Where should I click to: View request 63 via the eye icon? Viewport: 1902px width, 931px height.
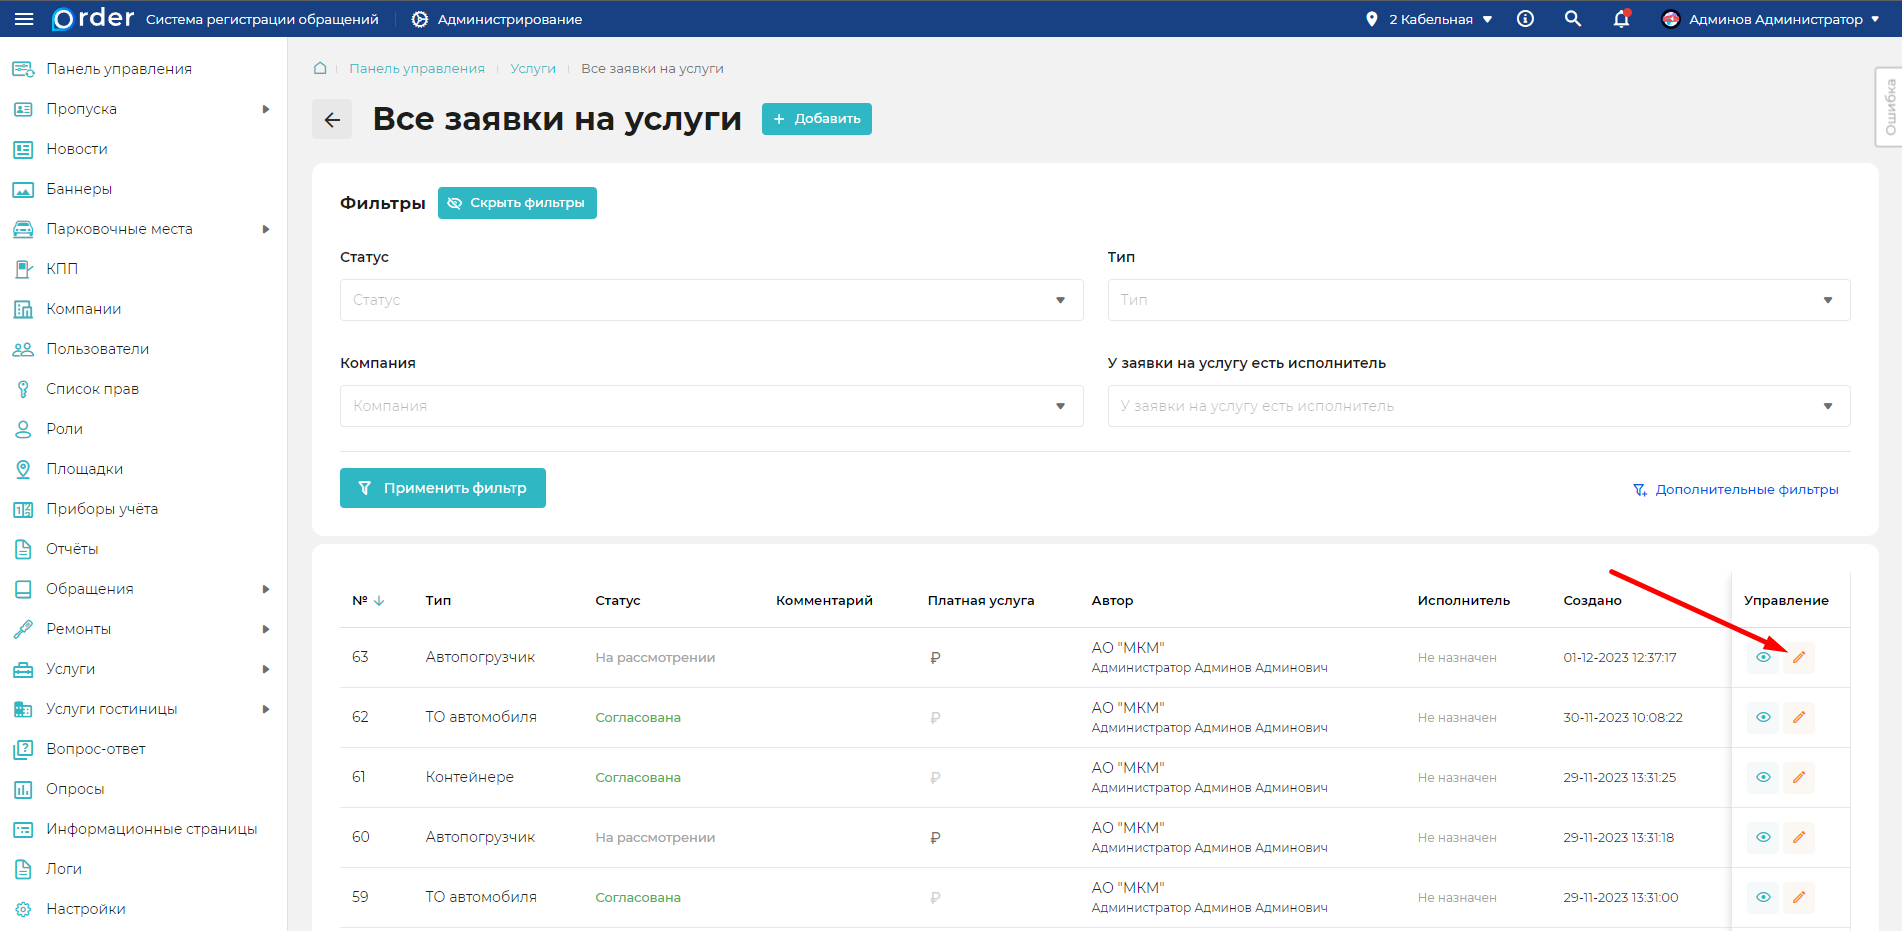point(1763,657)
